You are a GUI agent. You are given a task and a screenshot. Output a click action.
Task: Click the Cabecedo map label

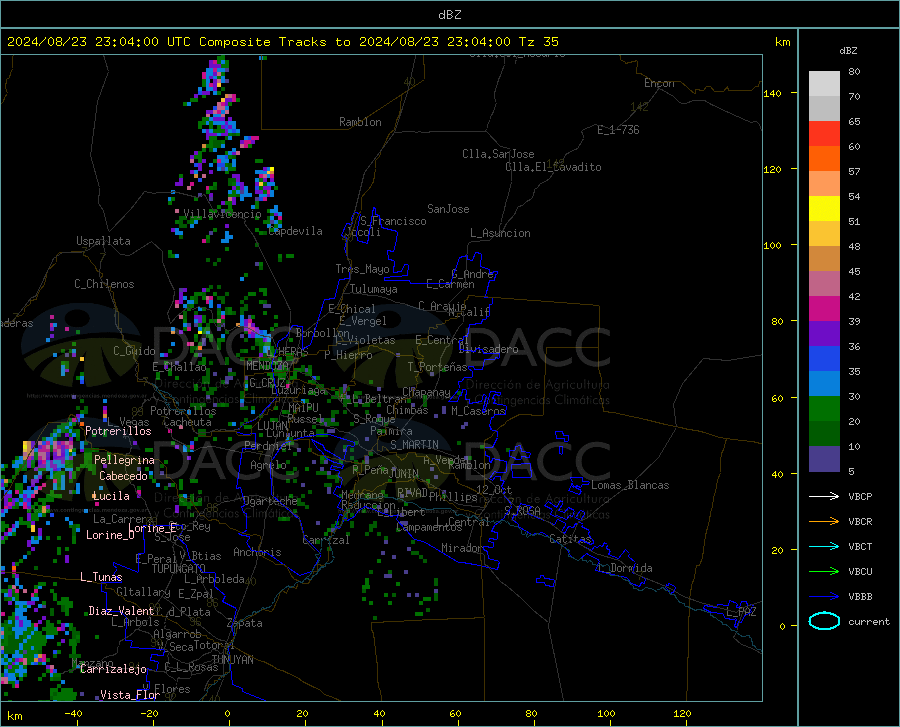click(x=123, y=476)
